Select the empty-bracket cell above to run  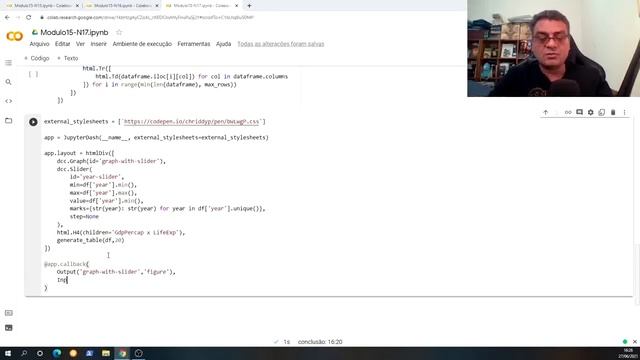click(x=33, y=74)
